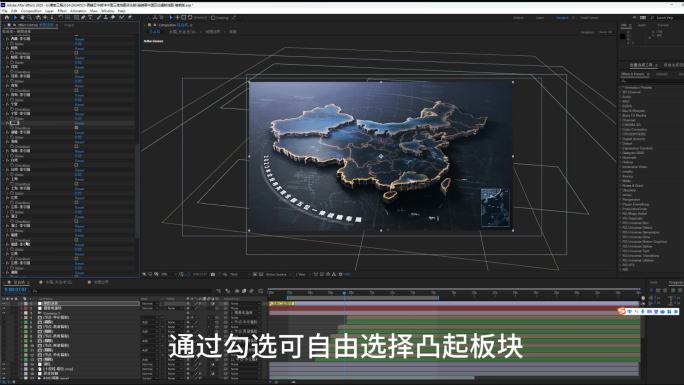Expand the Boris FX Mocha category
Viewport: 684px width, 385px height.
634,116
